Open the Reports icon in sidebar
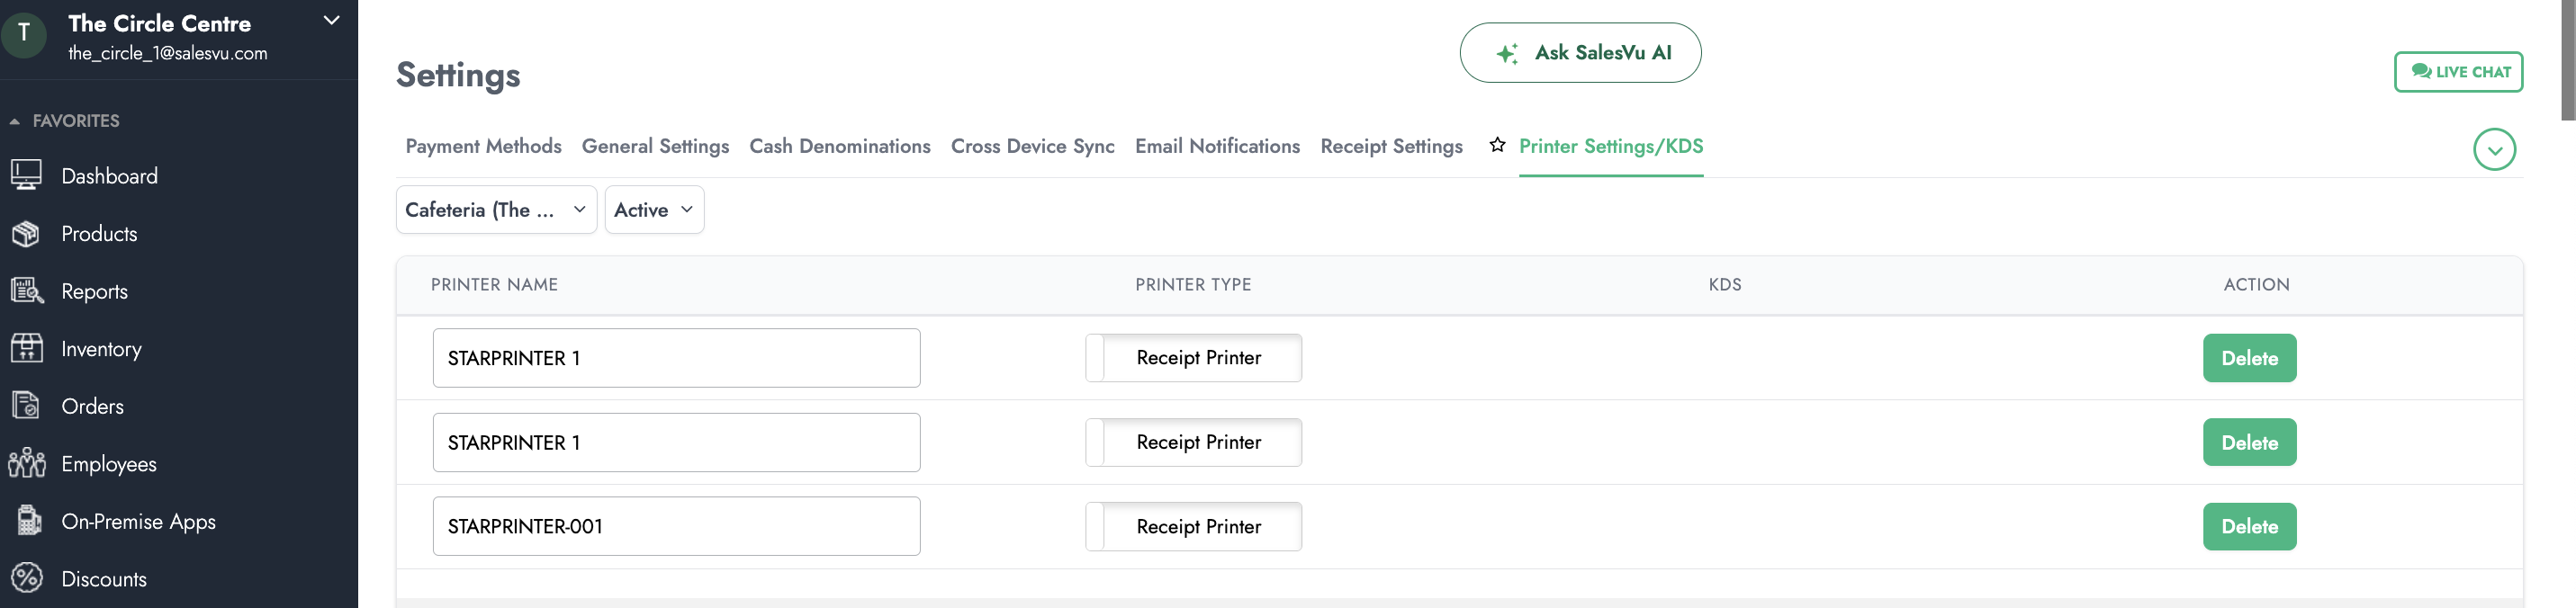 pos(26,291)
